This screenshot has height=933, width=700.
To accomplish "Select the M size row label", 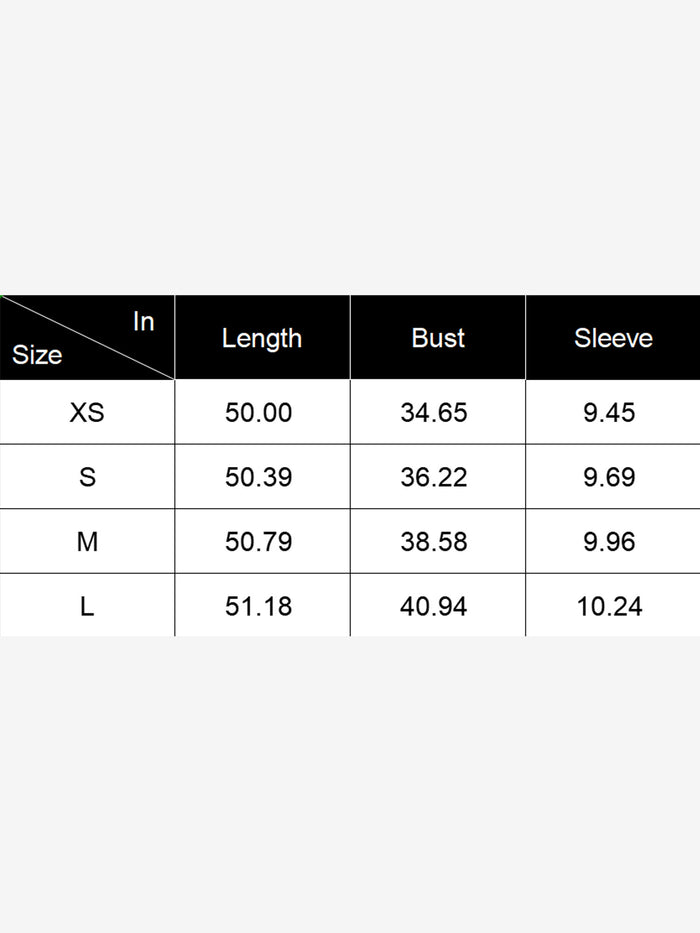I will 87,542.
